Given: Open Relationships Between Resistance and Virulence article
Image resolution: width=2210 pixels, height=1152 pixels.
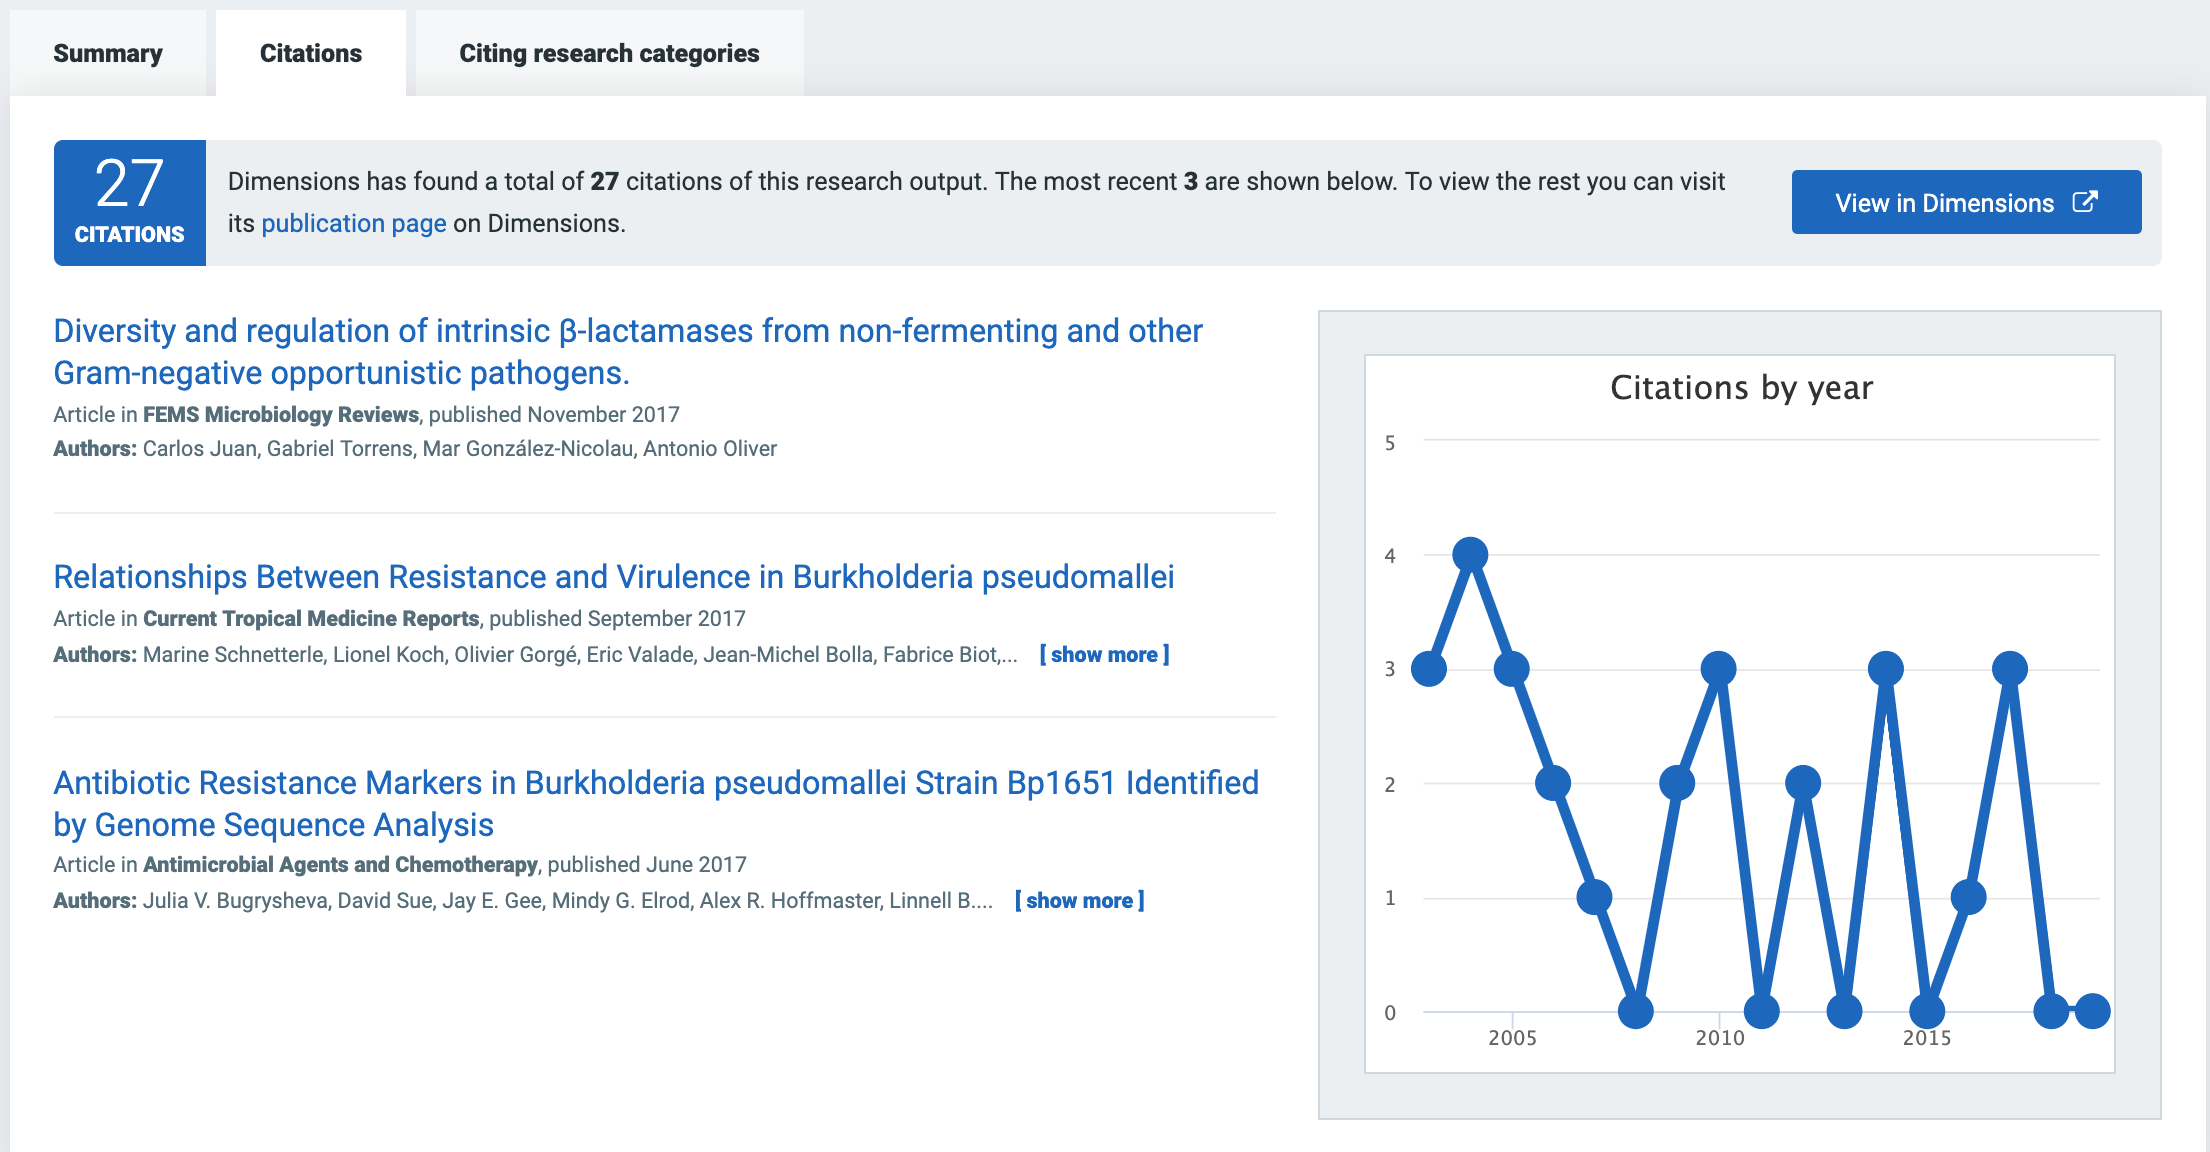Looking at the screenshot, I should click(x=613, y=577).
